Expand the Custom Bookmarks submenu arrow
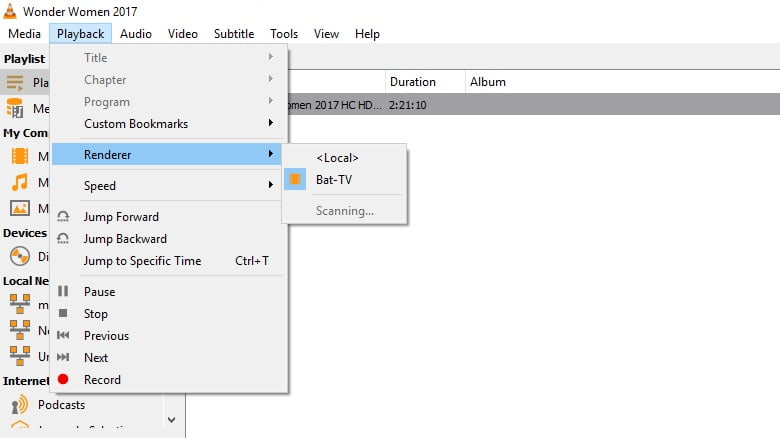This screenshot has height=438, width=780. point(271,122)
